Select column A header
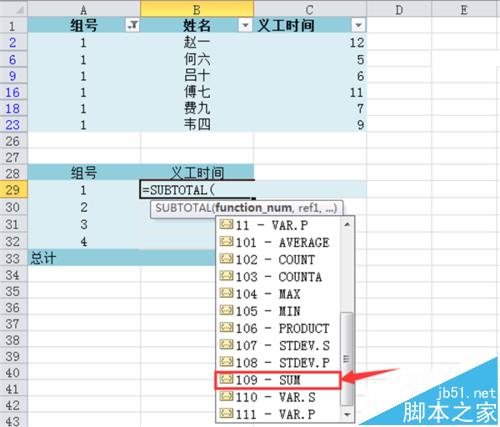This screenshot has width=500, height=427. [84, 9]
